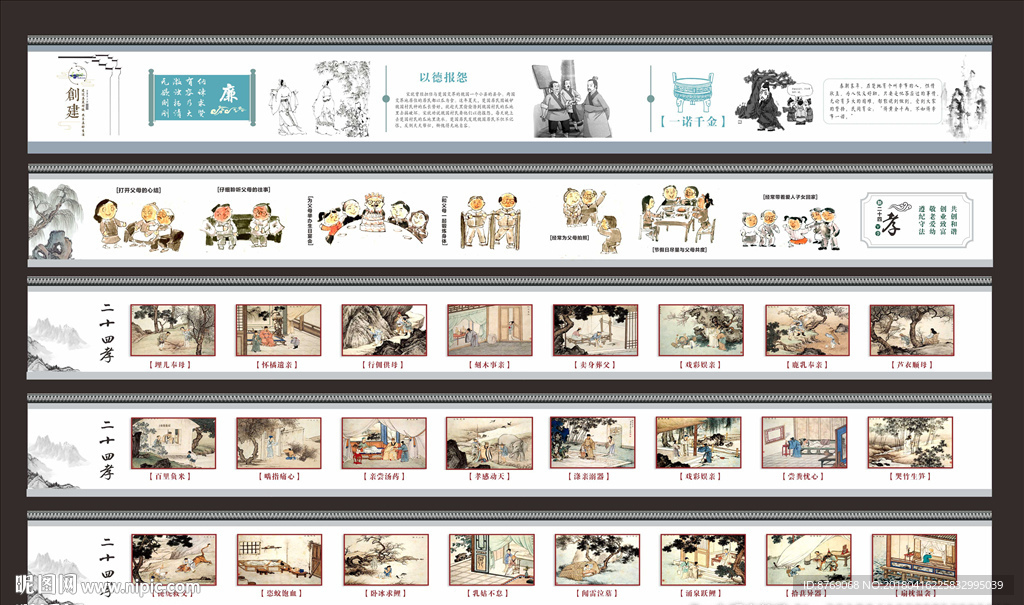This screenshot has height=605, width=1024.
Task: Select the caption 尝粪忧心
Action: pos(804,476)
